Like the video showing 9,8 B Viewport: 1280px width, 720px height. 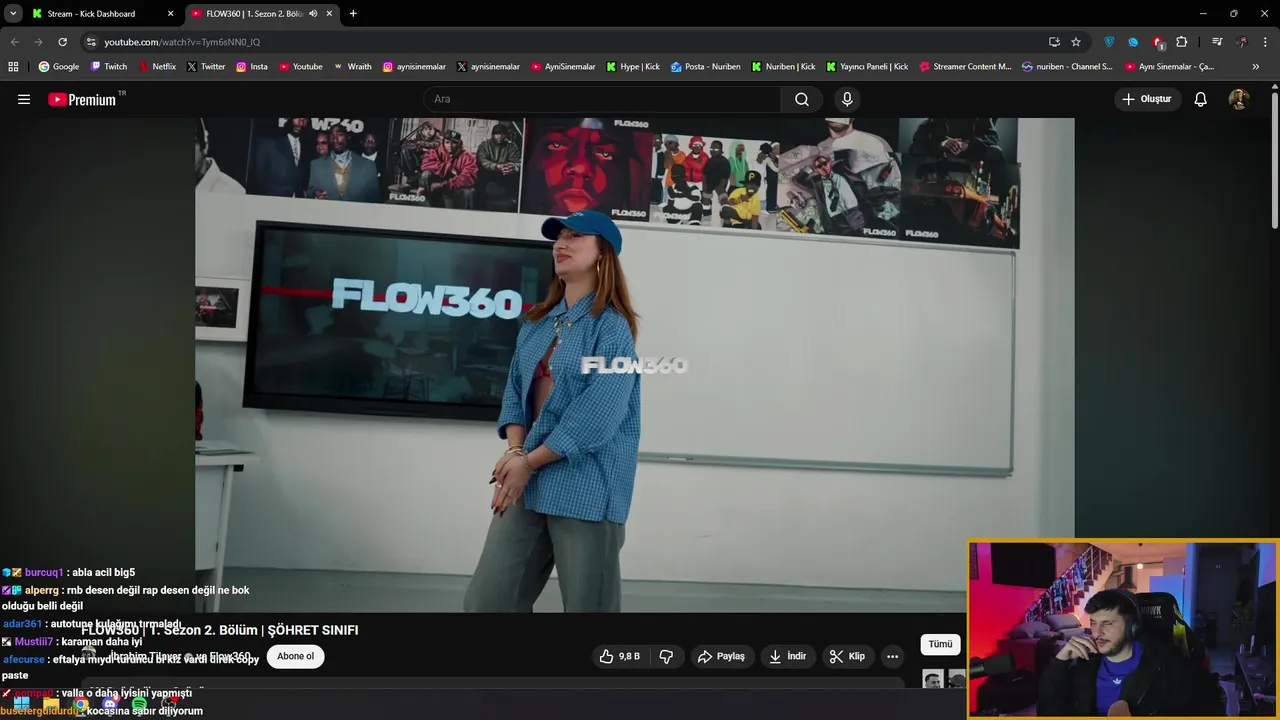(620, 656)
